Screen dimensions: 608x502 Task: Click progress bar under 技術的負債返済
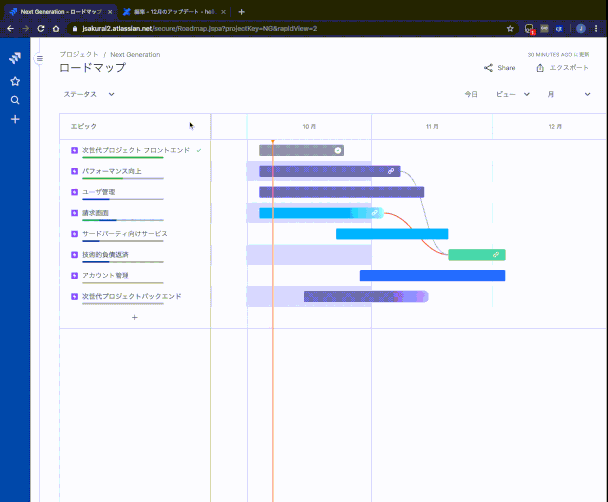123,262
